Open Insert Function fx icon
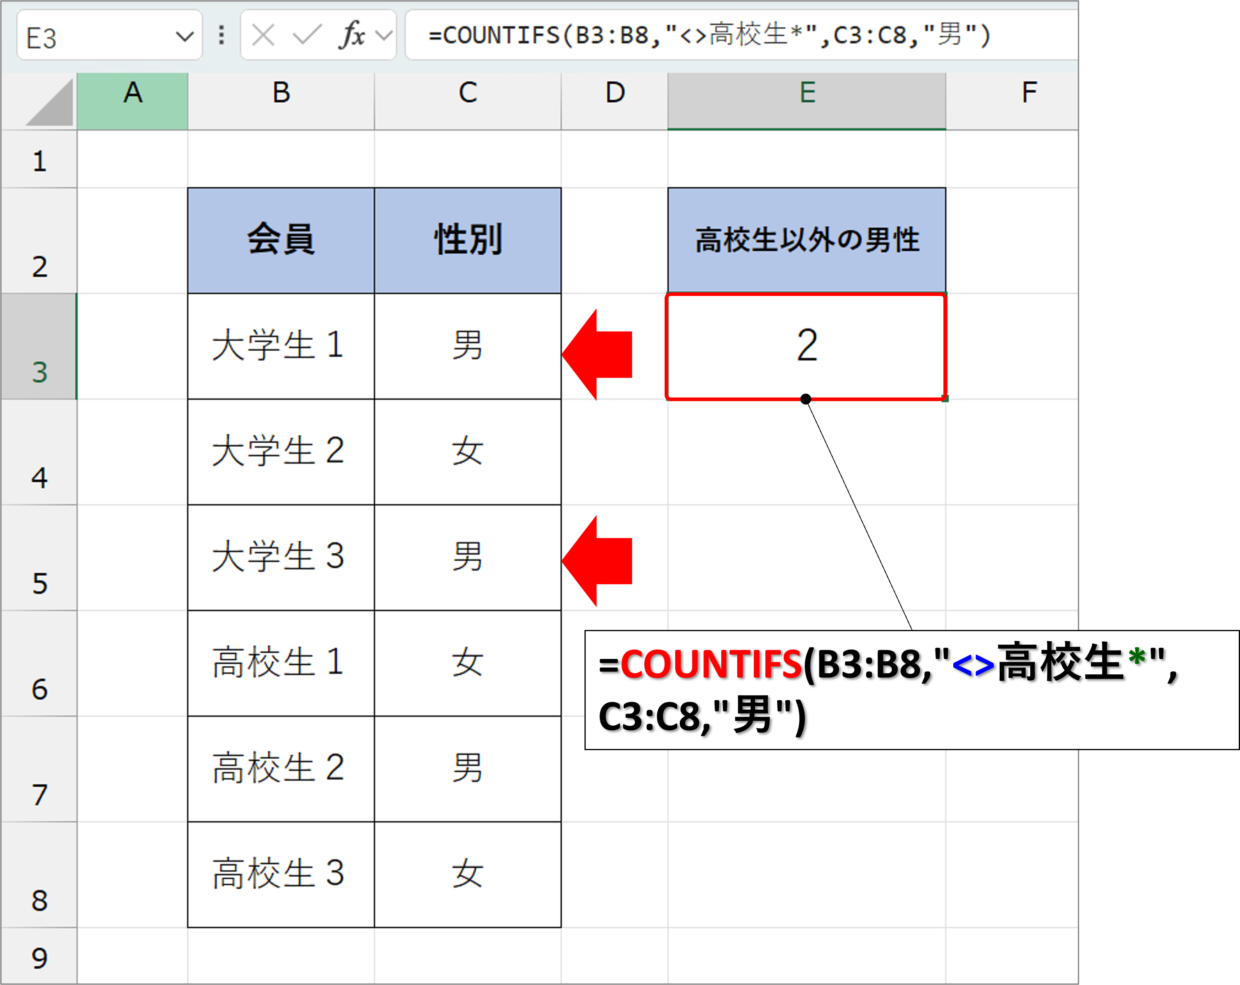Screen dimensions: 1240x985 (351, 36)
